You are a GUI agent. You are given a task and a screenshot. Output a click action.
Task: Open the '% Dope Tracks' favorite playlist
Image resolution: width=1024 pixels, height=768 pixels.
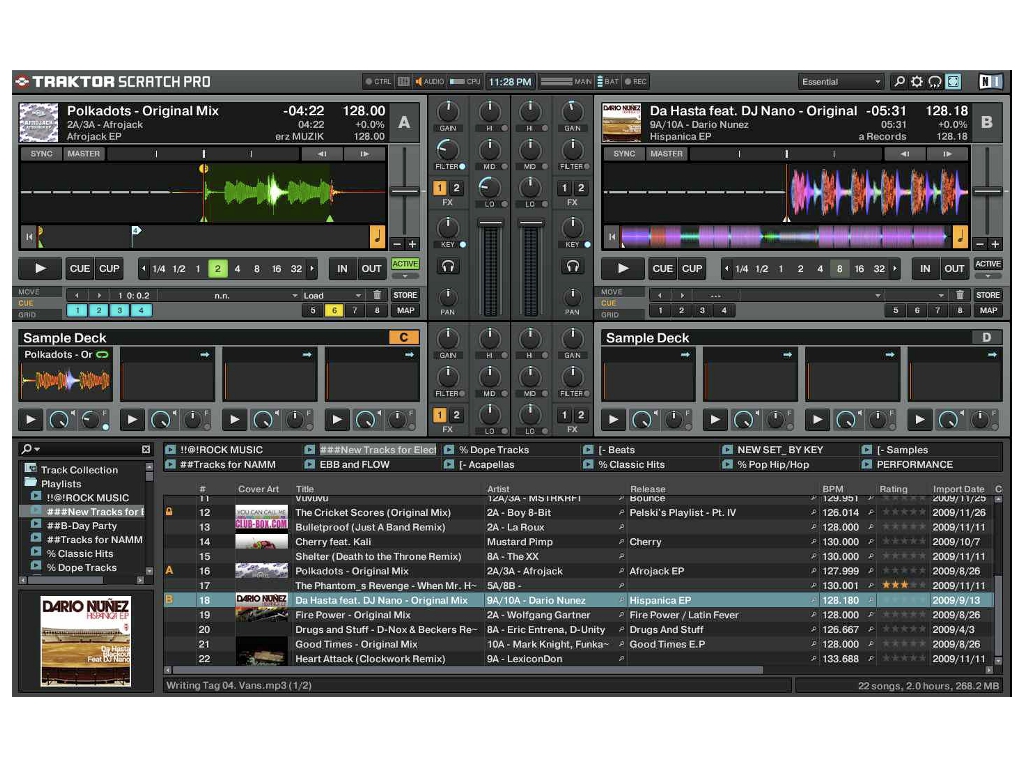point(494,450)
